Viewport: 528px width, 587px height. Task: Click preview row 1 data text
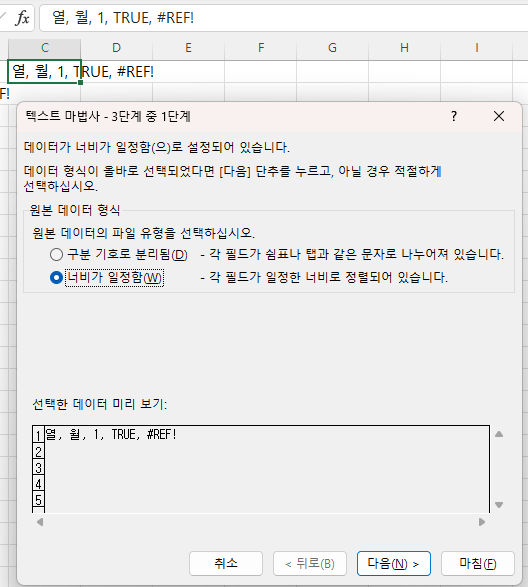[x=111, y=435]
